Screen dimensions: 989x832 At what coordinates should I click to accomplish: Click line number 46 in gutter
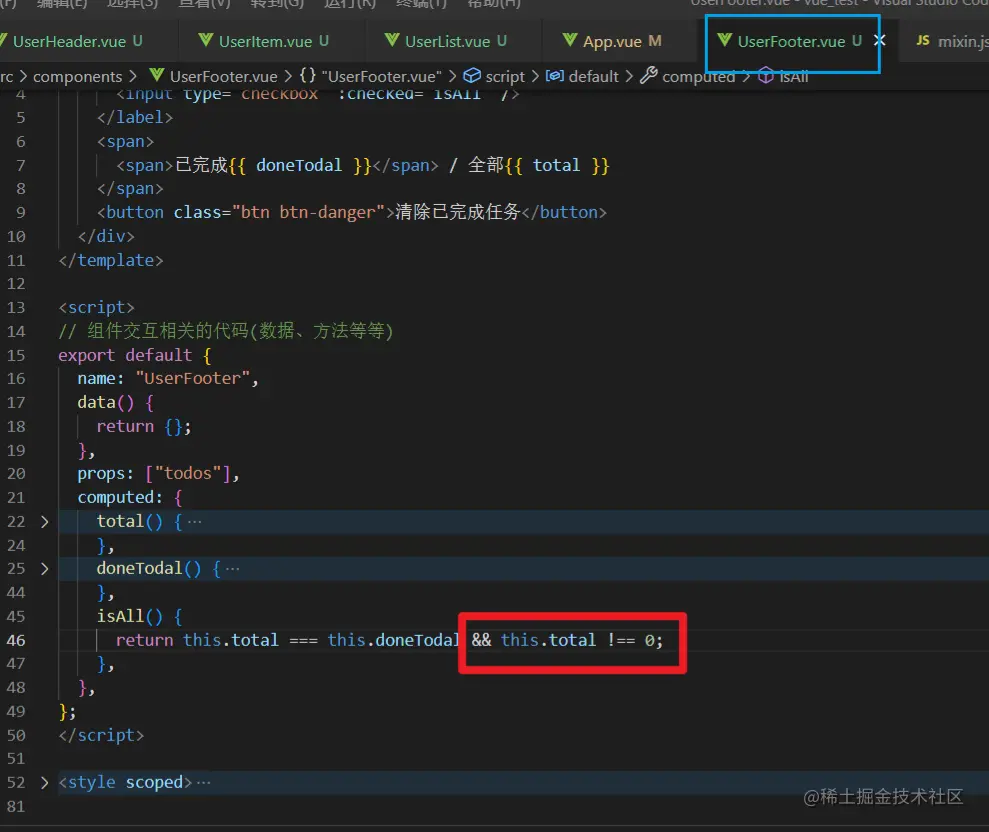click(x=16, y=640)
